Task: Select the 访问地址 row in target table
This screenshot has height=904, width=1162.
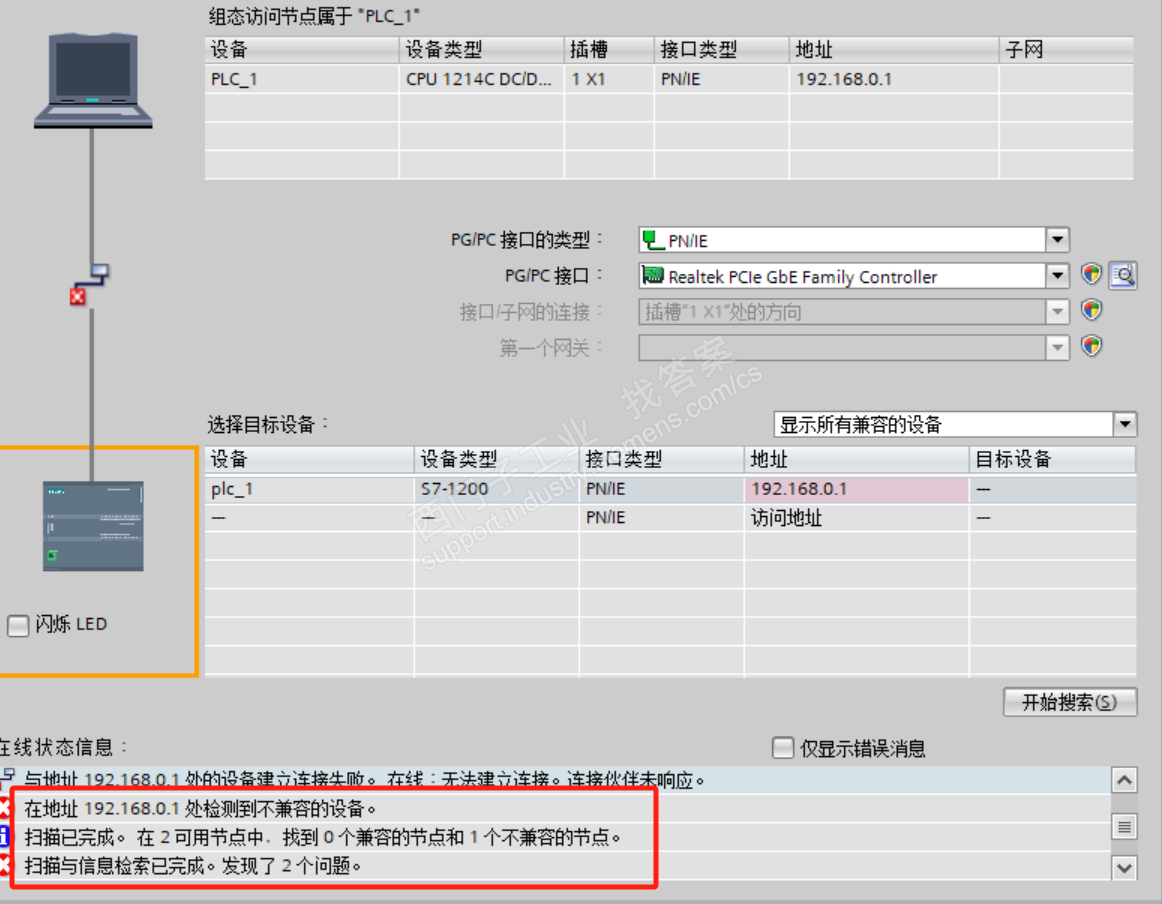Action: 670,517
